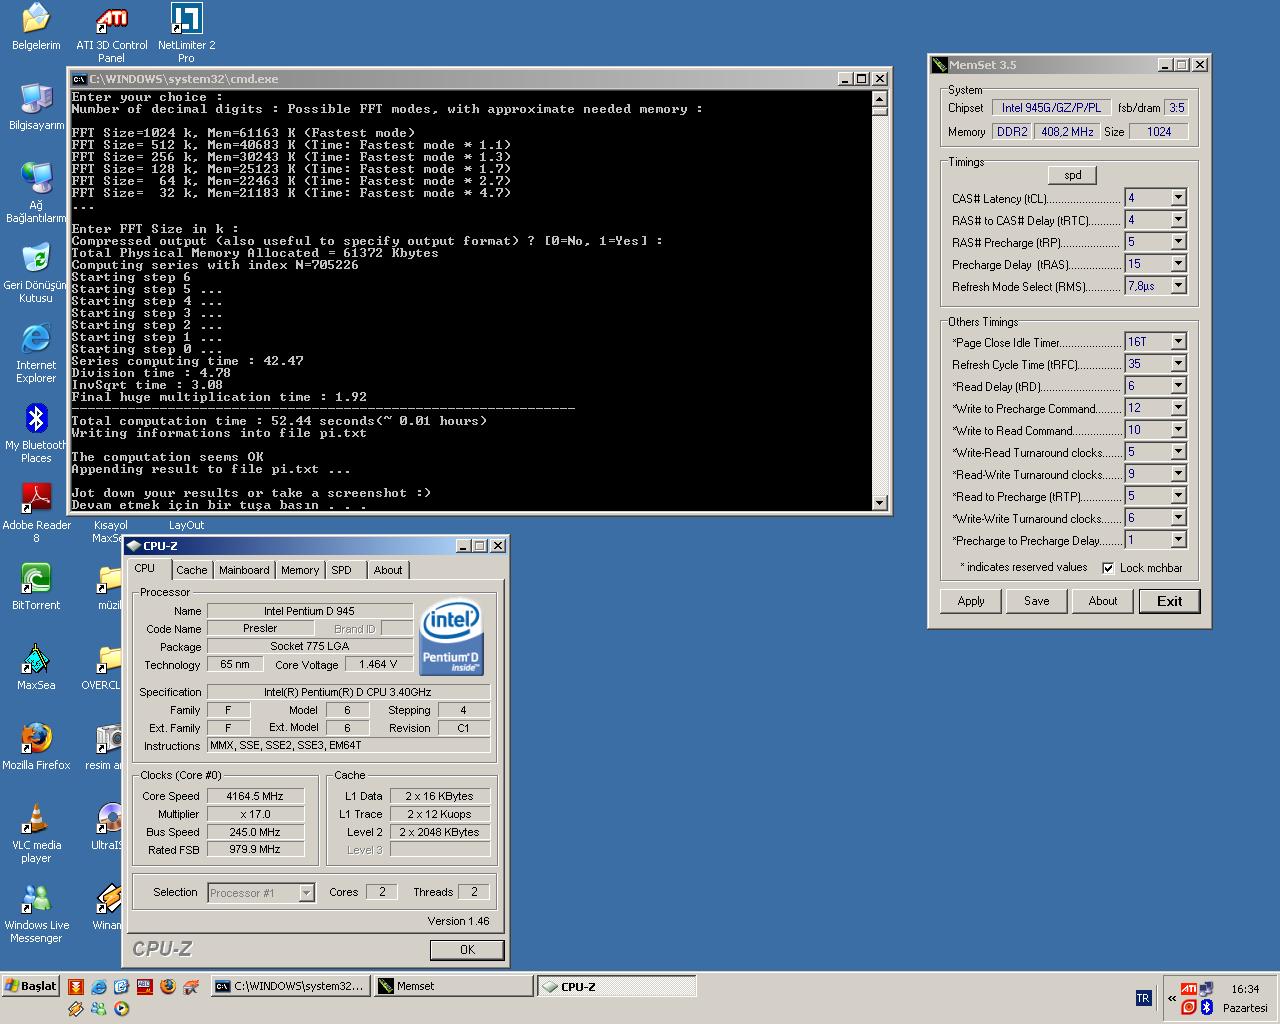Click the Core Speed value field

point(256,796)
